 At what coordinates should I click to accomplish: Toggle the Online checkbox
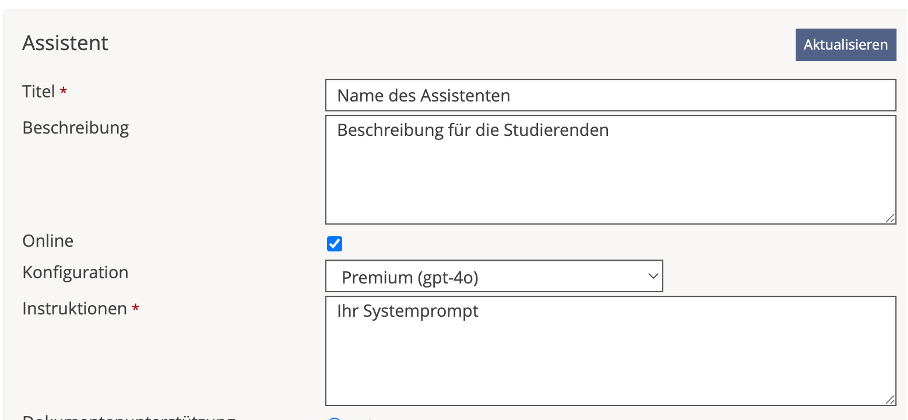[x=335, y=243]
